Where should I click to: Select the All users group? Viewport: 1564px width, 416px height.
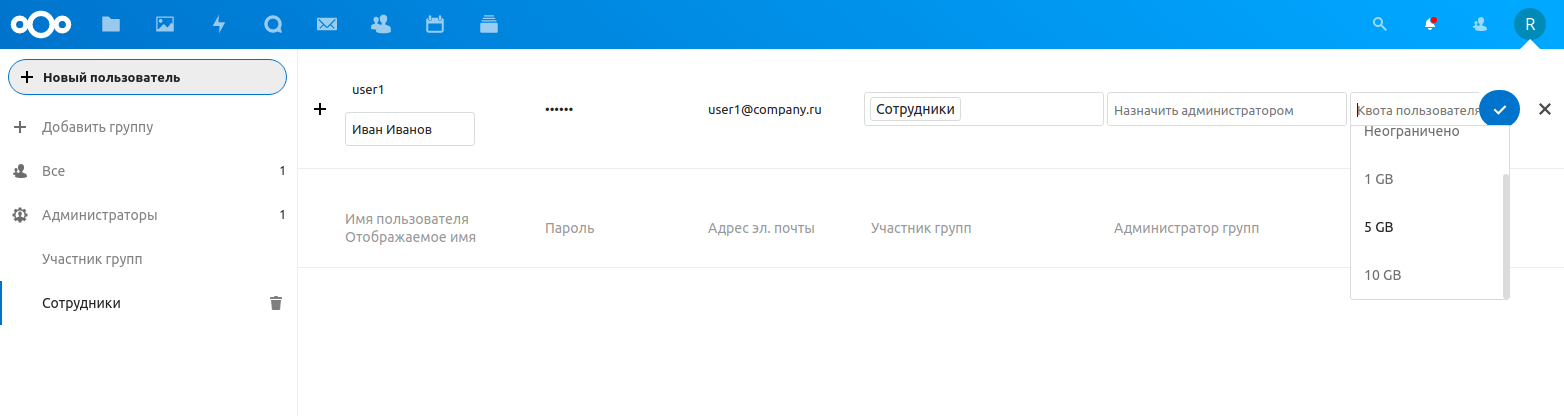[147, 171]
